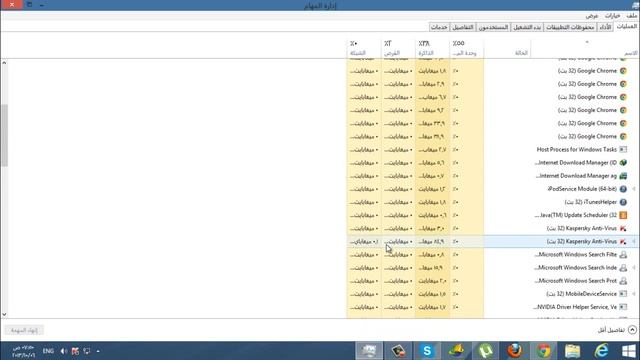Open Skype from the taskbar
640x360 pixels.
(x=427, y=351)
